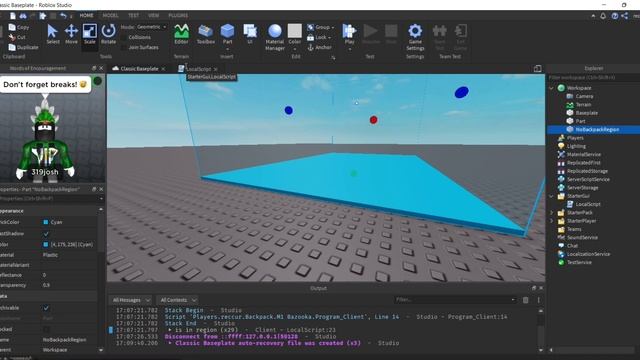Select ReplicatedStorage in Explorer

click(587, 171)
